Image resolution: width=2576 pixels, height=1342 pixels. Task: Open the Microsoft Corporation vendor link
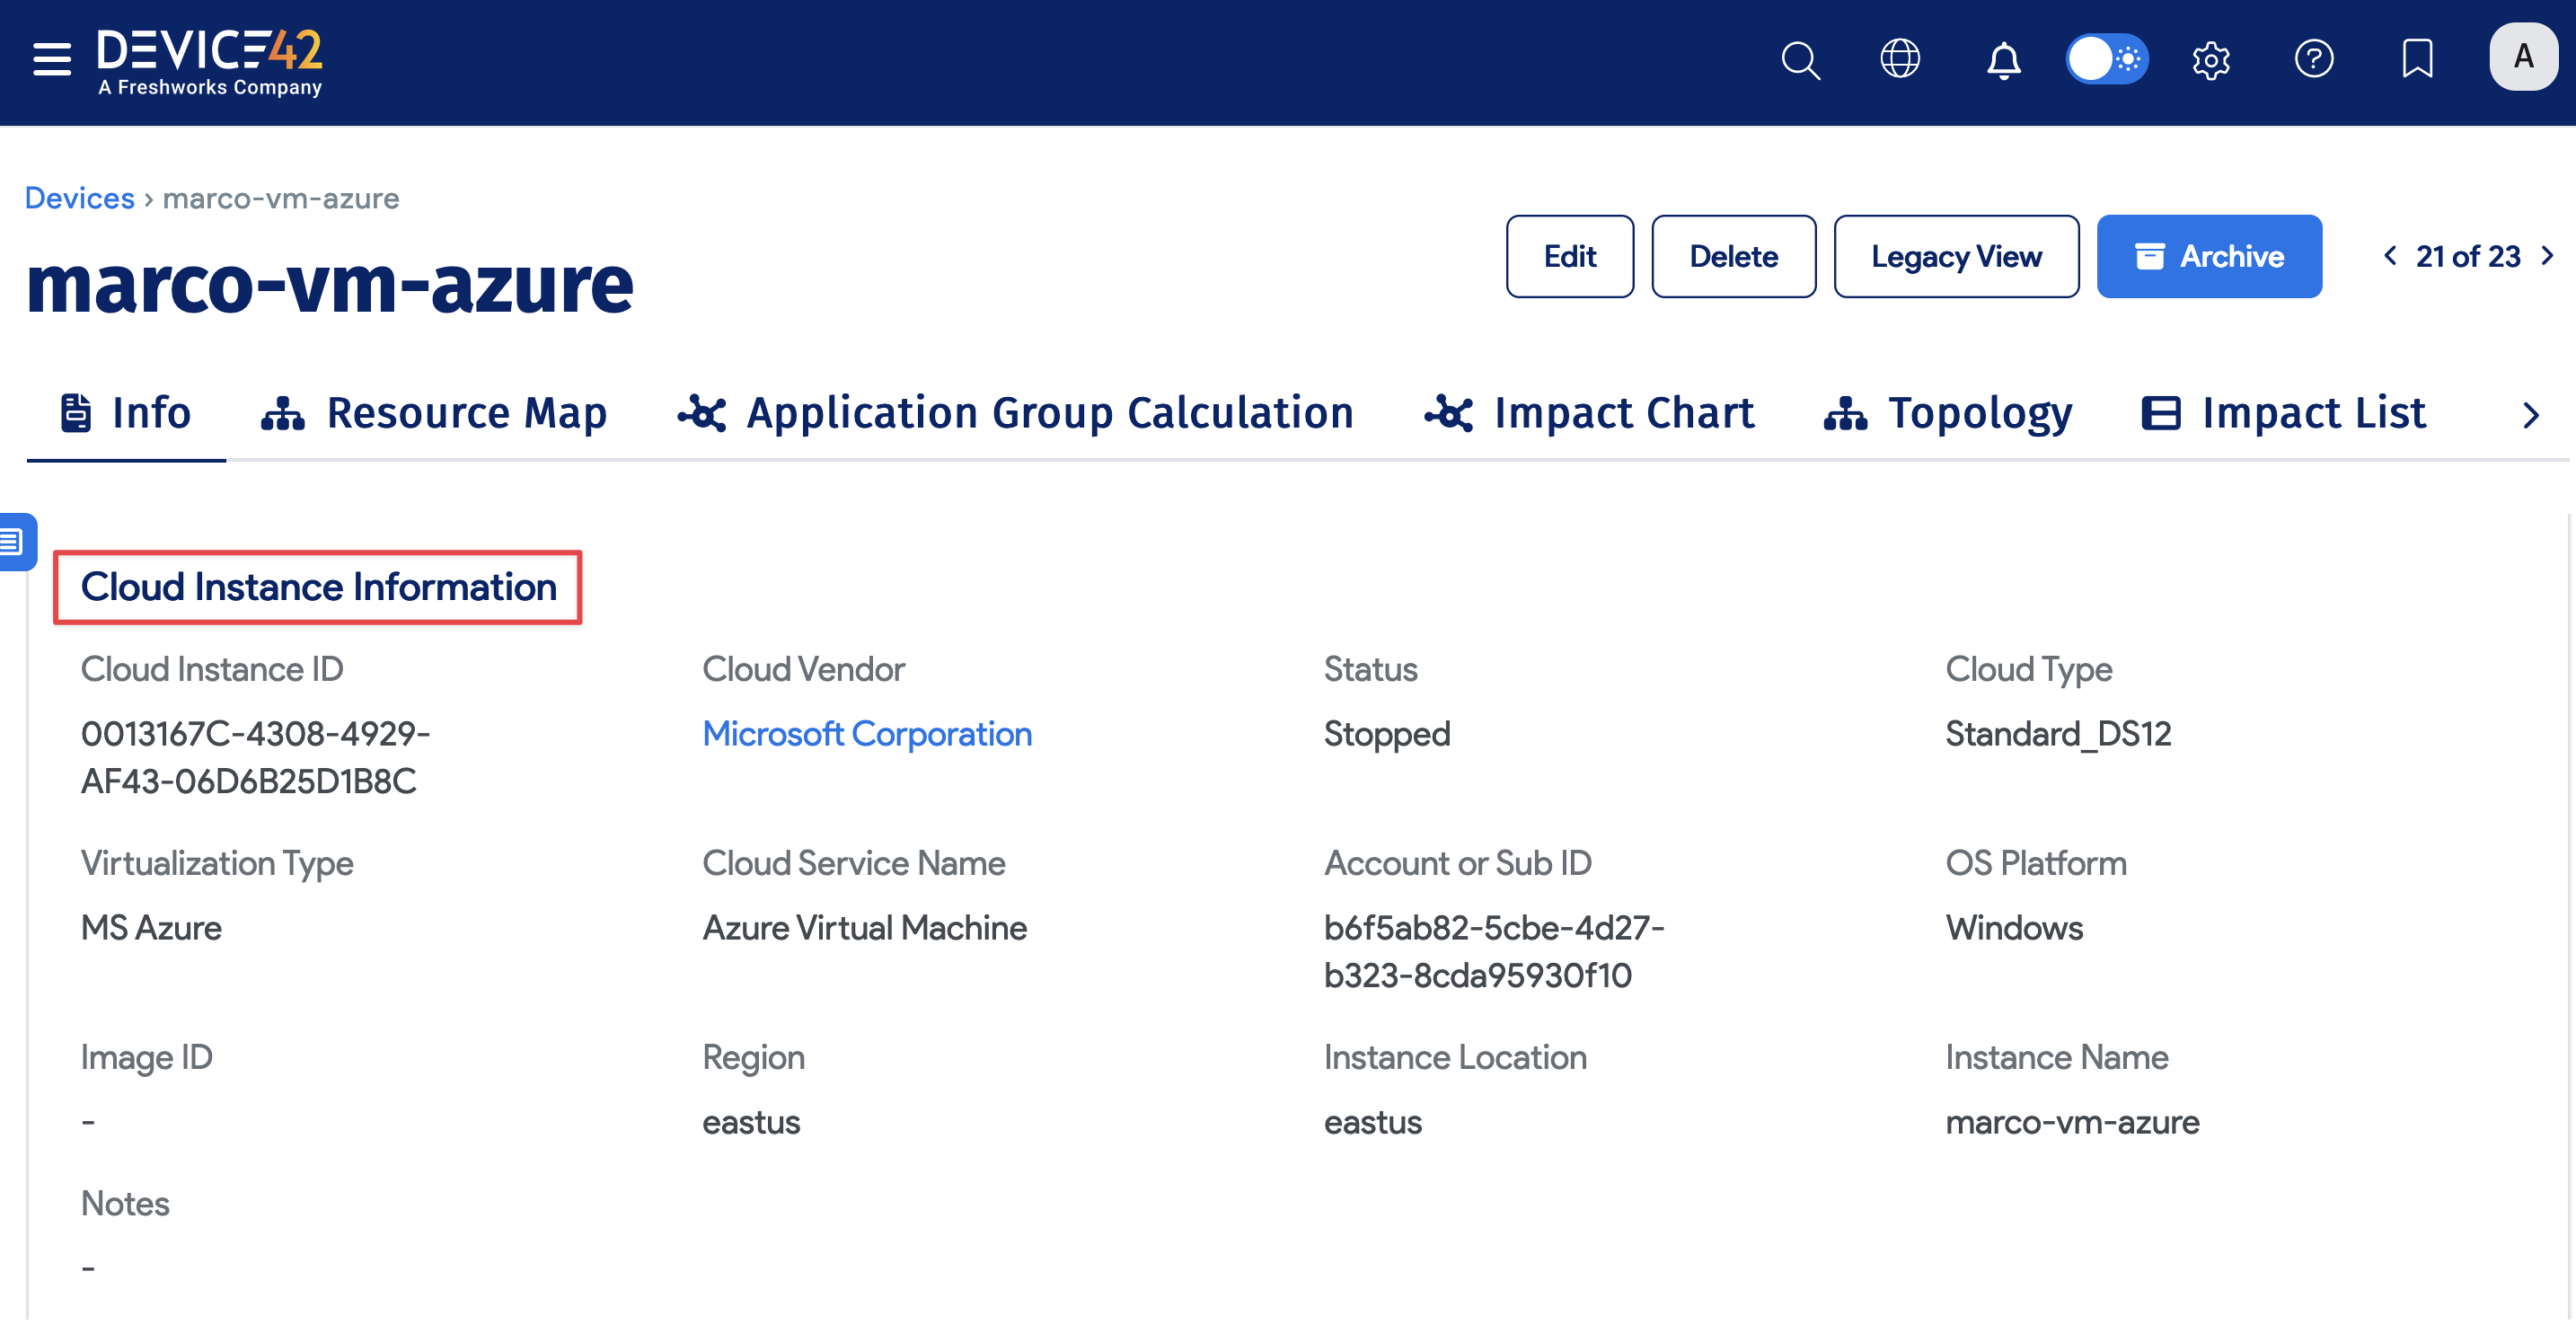[867, 733]
